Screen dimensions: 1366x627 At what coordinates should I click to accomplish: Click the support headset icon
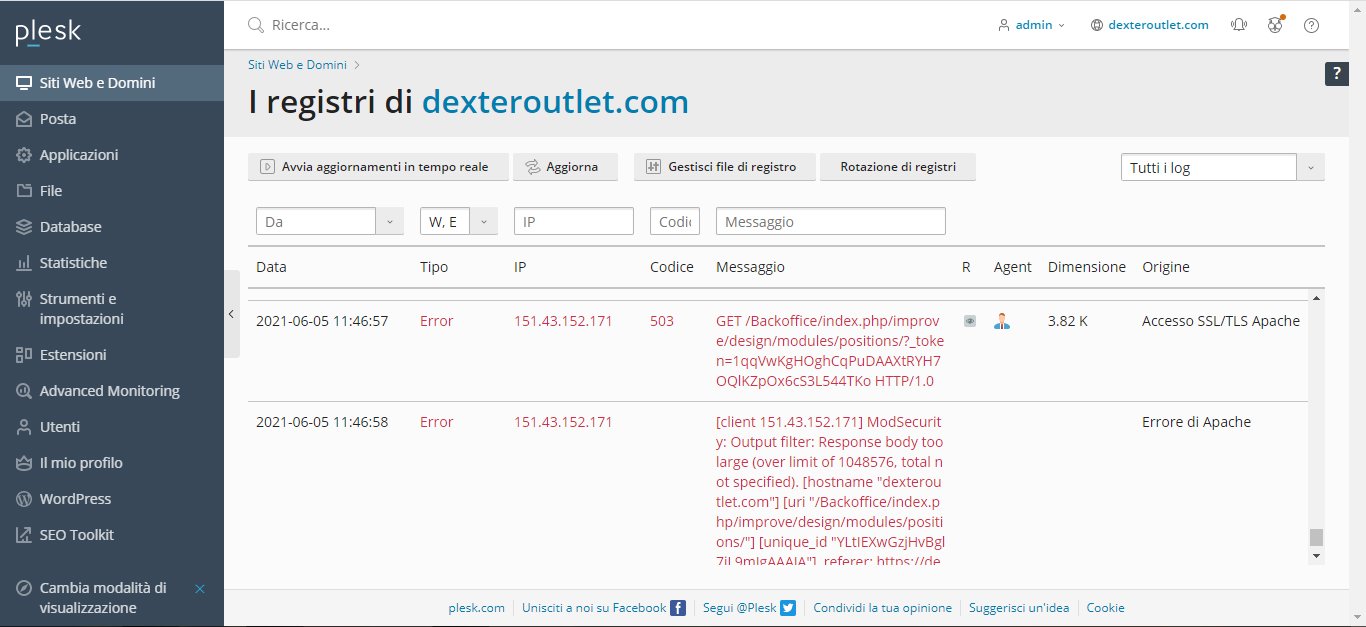[1239, 25]
